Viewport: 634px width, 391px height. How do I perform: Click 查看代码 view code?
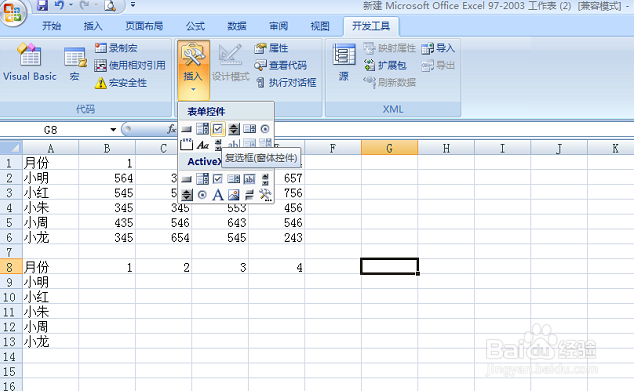(x=280, y=65)
